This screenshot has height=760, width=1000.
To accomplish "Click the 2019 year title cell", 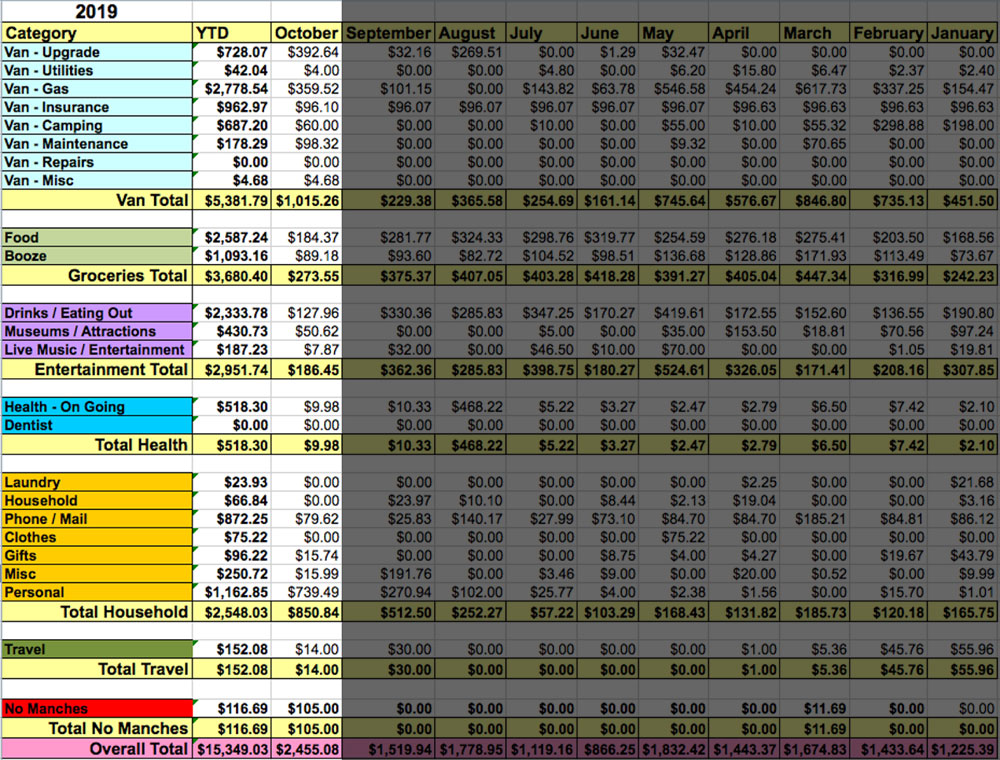I will click(95, 12).
